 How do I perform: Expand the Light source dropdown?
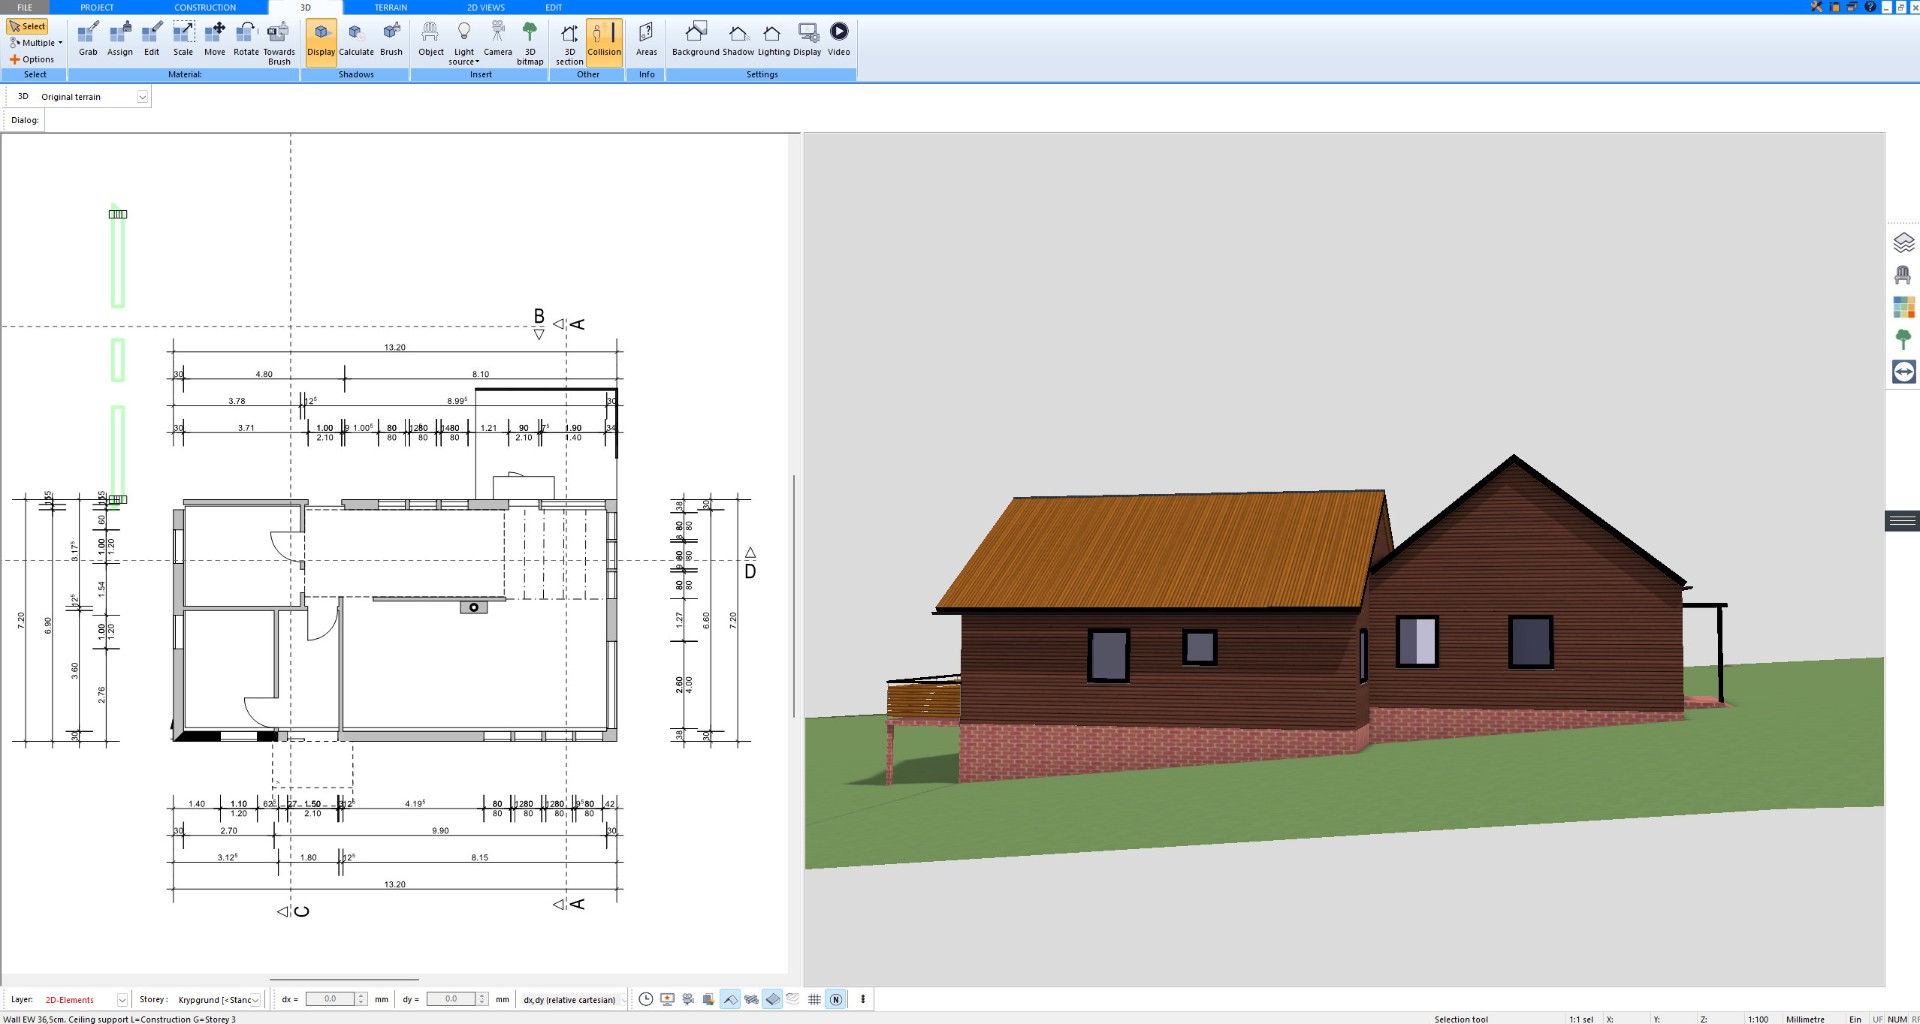click(464, 44)
